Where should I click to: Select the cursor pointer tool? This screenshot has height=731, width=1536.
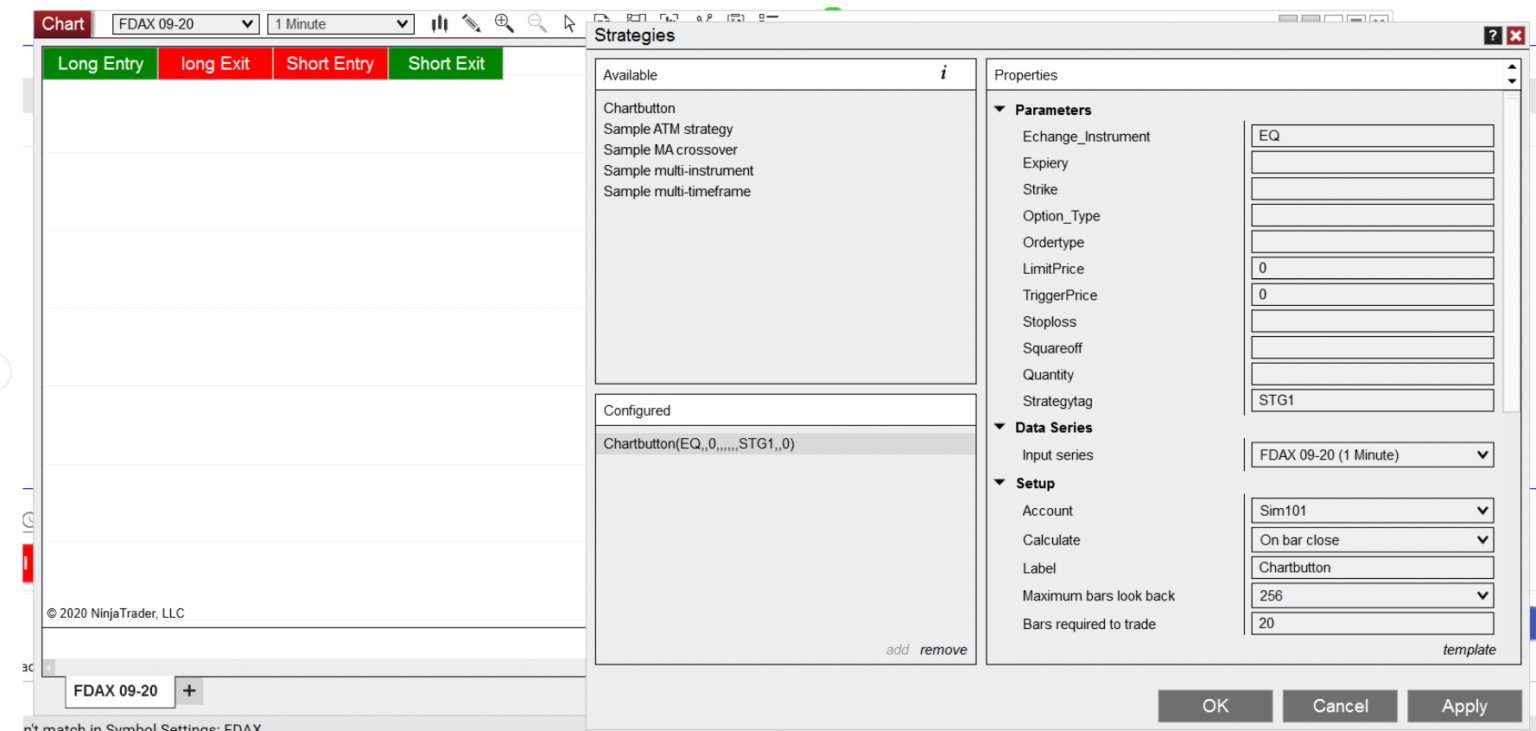click(570, 22)
